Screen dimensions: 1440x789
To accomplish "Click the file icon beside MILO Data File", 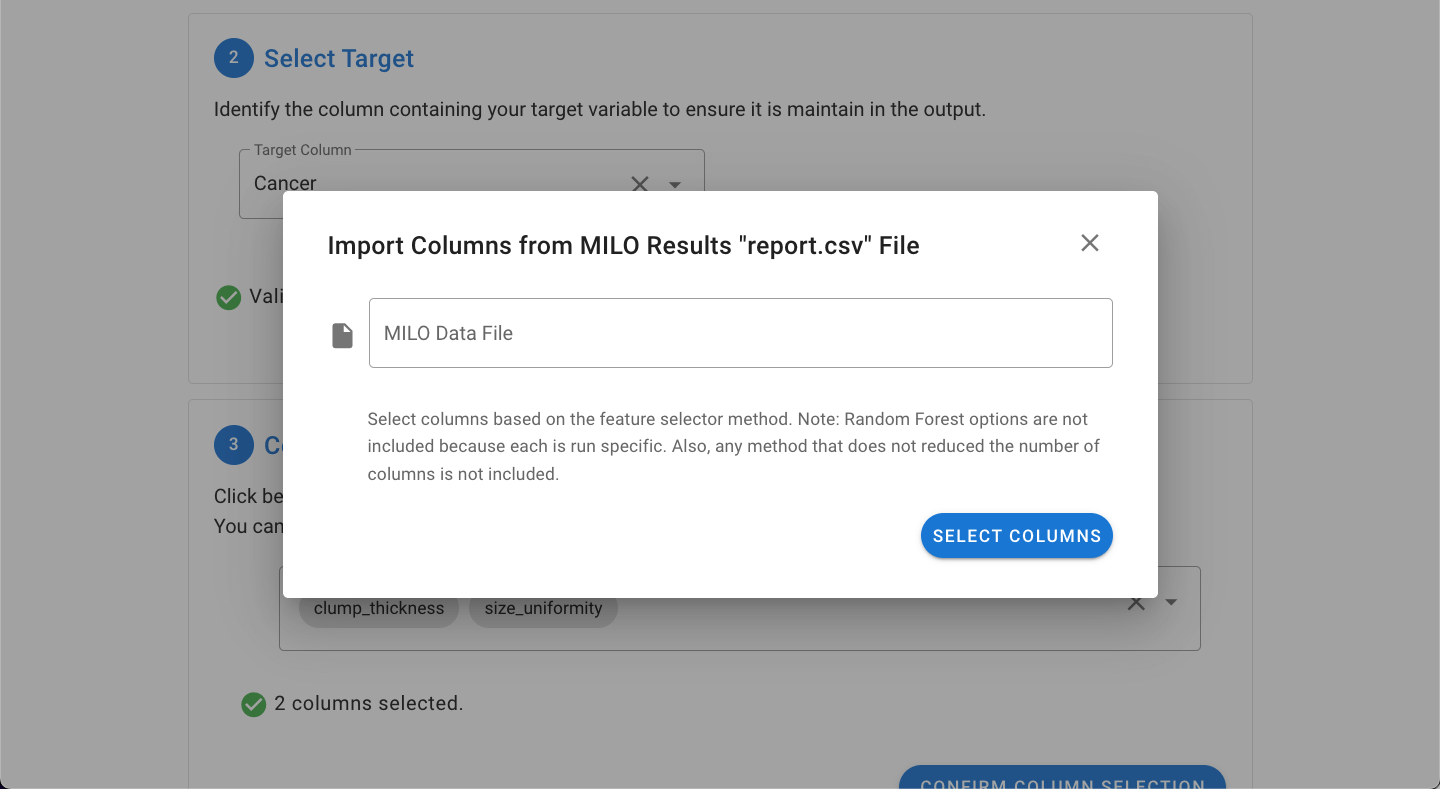I will point(342,335).
